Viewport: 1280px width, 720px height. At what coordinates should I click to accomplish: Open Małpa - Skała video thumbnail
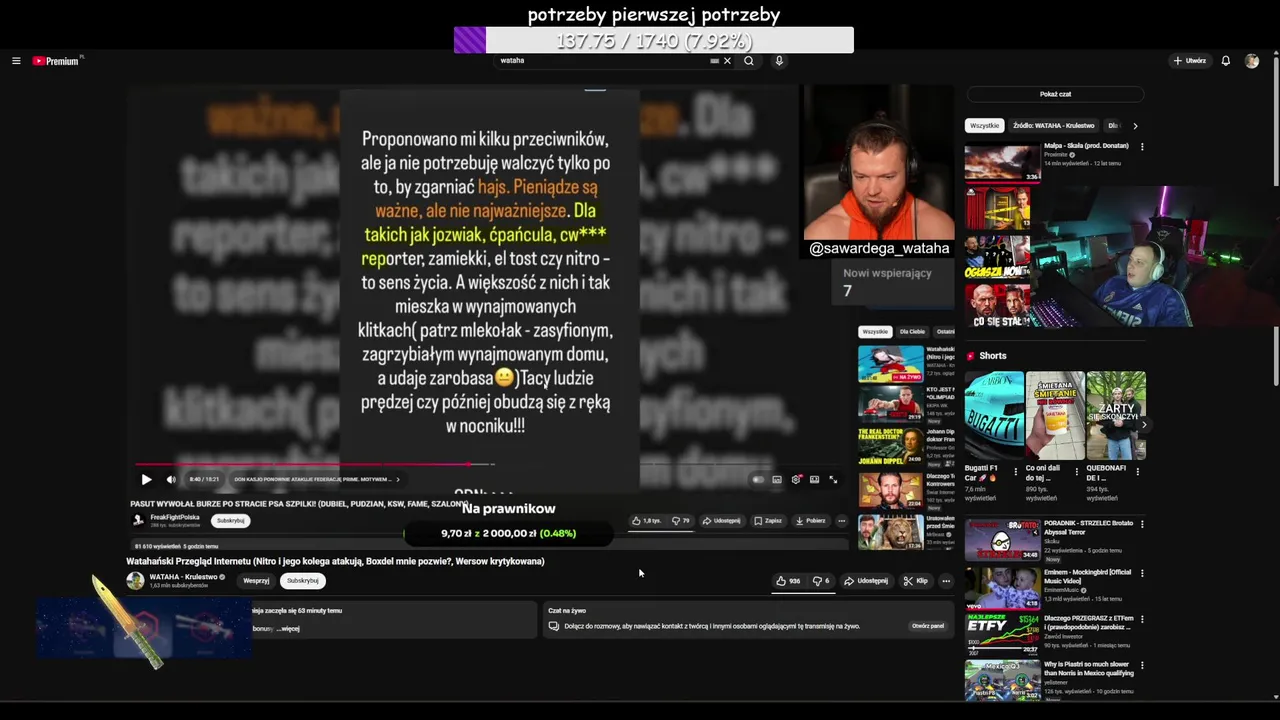[x=1003, y=163]
